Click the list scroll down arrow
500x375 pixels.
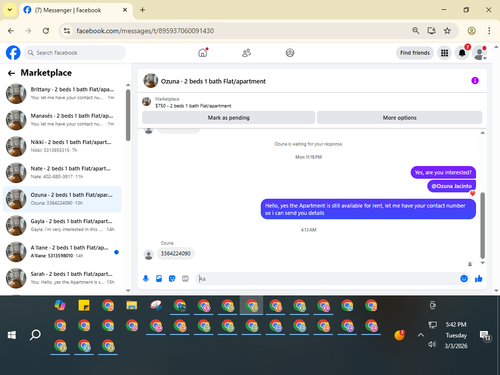click(x=128, y=290)
